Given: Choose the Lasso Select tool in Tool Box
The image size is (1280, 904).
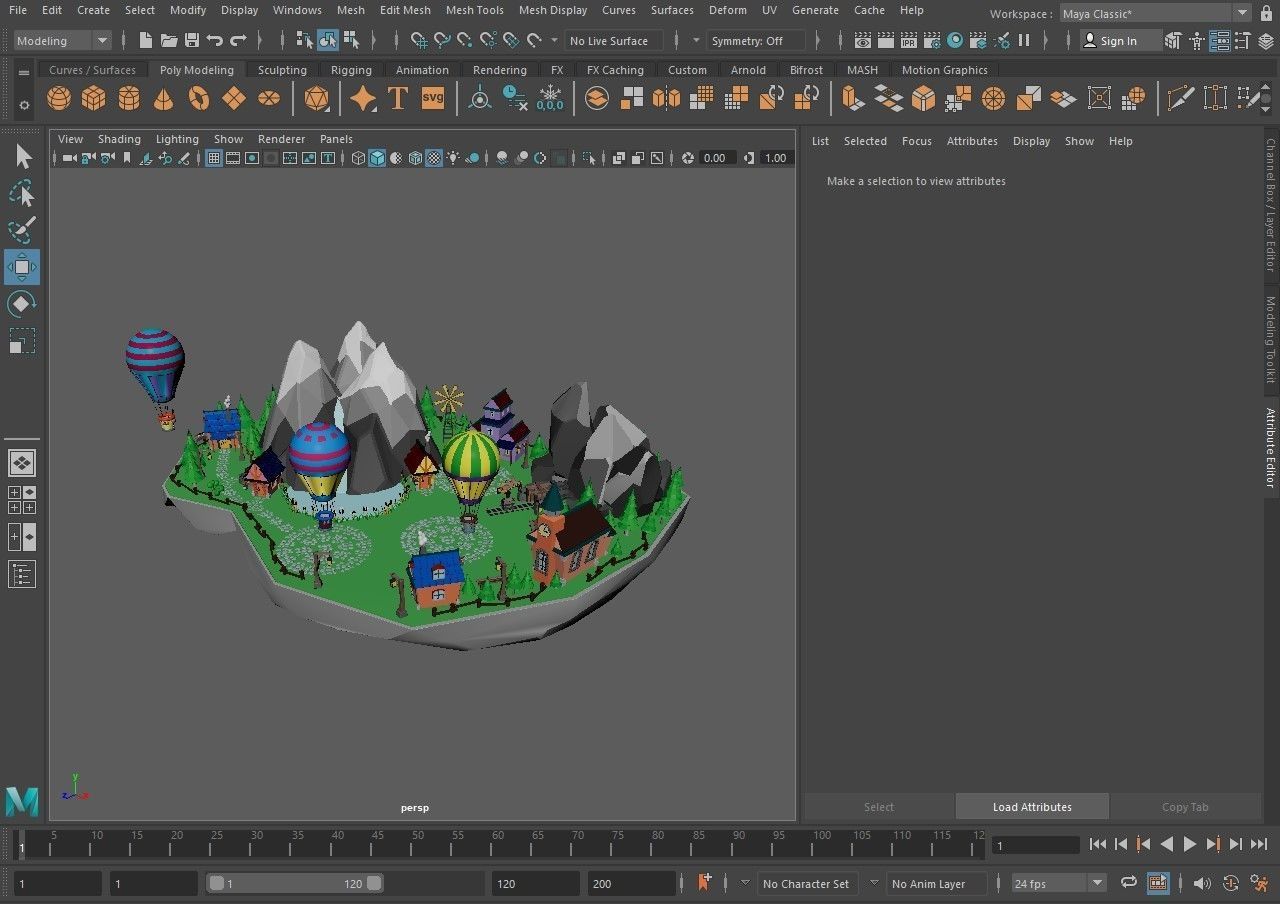Looking at the screenshot, I should tap(22, 194).
